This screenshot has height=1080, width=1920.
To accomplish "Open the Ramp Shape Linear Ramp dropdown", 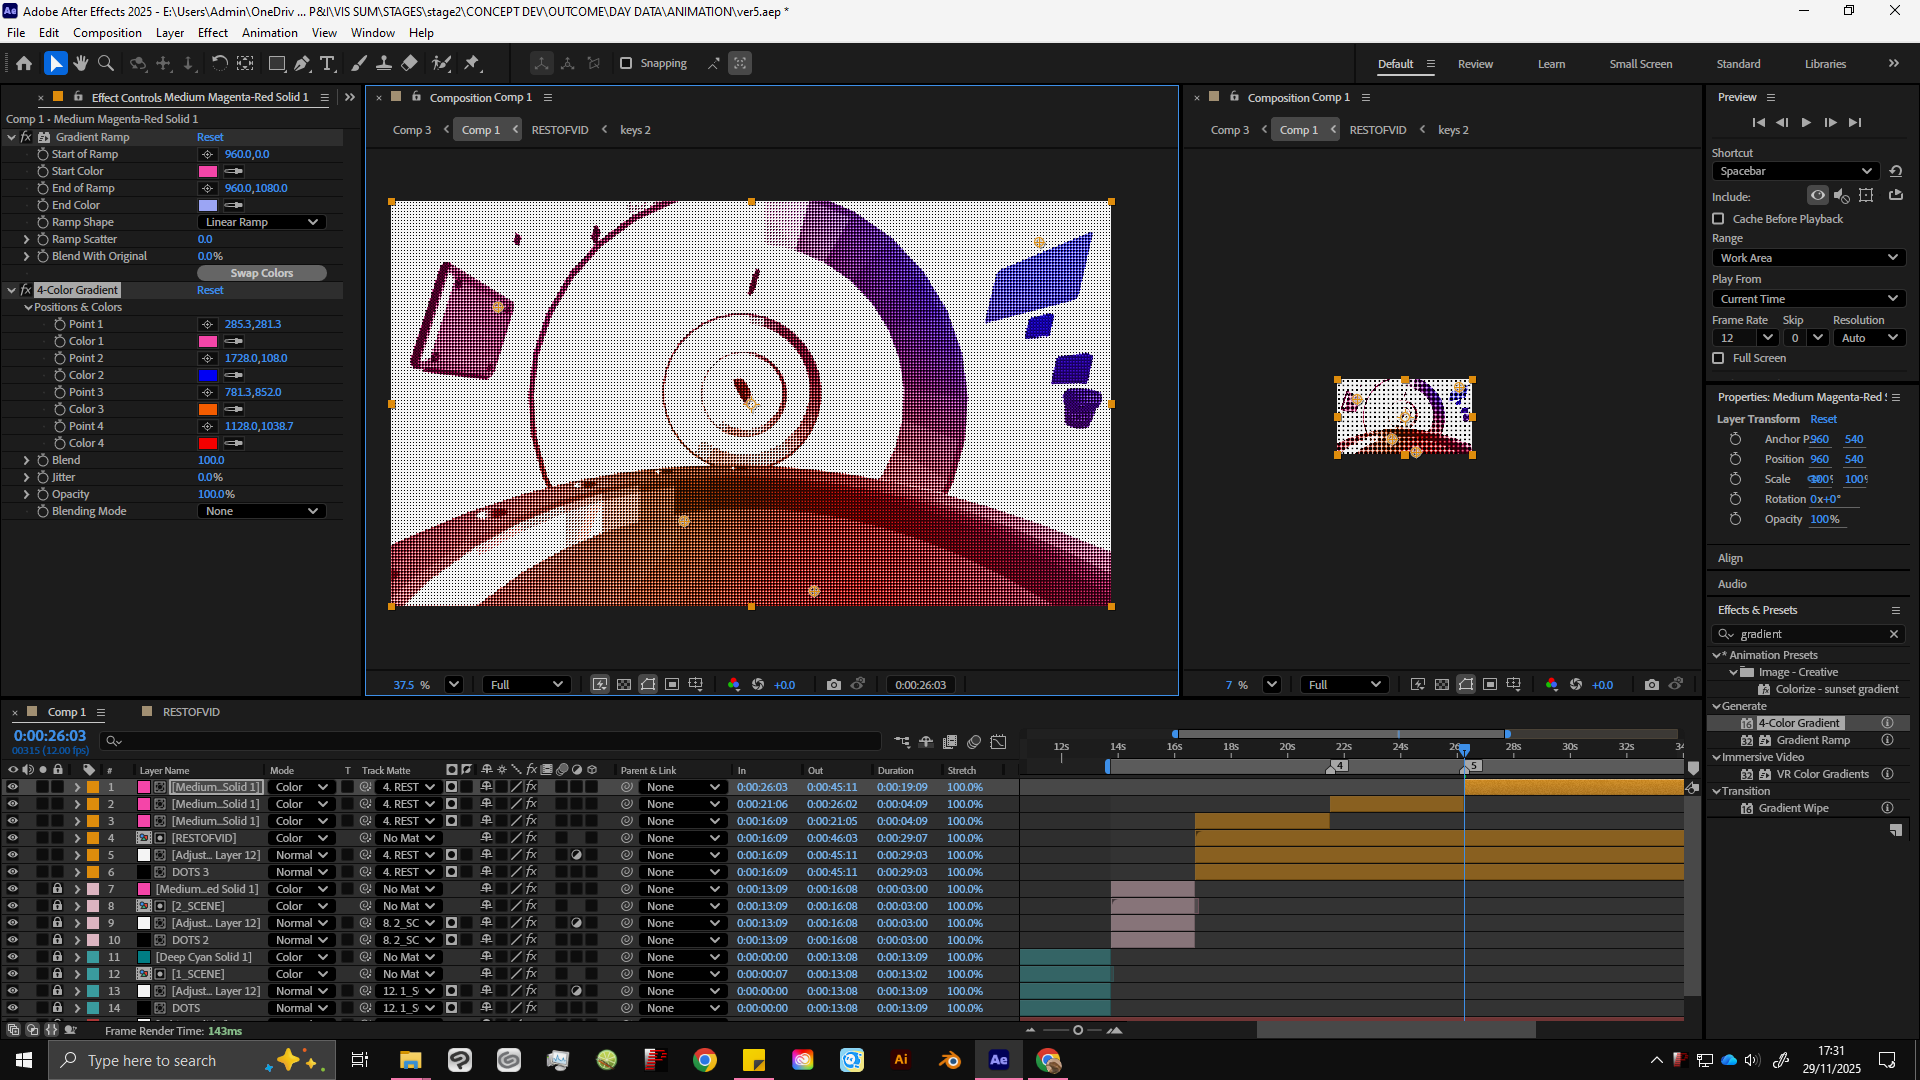I will point(261,222).
